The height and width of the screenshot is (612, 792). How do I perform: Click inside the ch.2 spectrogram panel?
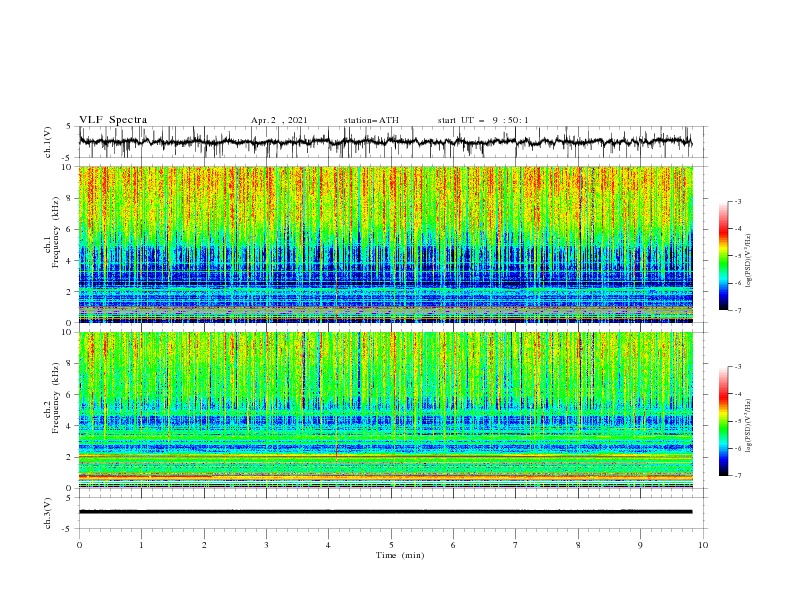[x=385, y=410]
